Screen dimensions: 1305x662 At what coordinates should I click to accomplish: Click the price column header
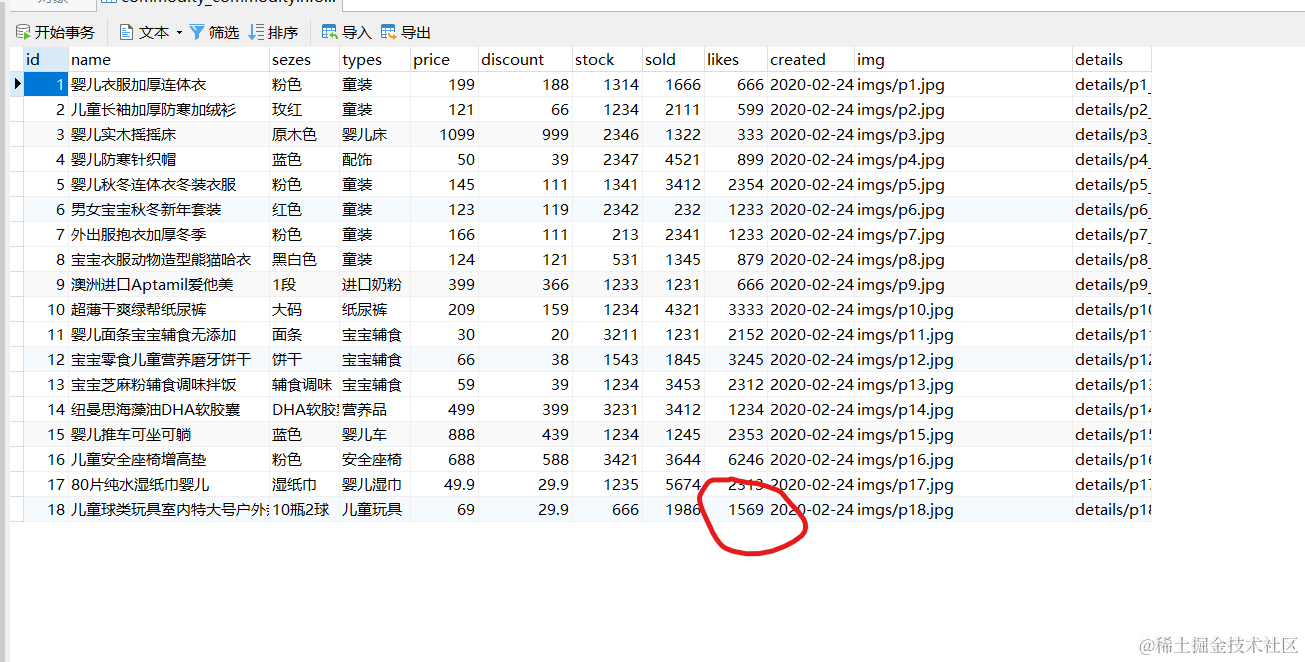444,59
